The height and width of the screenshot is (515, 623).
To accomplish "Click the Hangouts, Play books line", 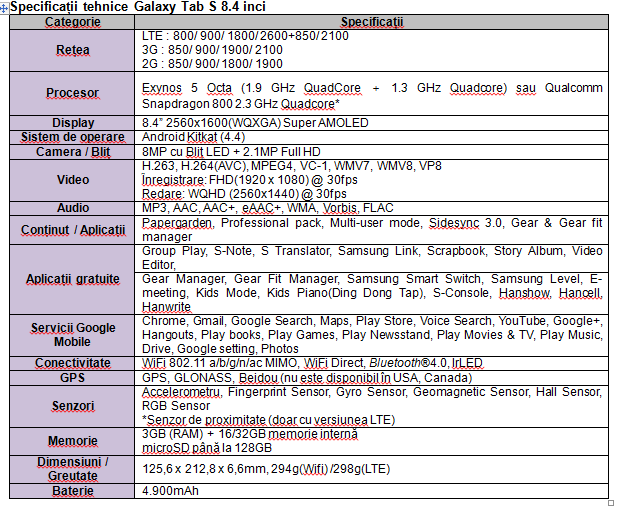I will pos(372,335).
